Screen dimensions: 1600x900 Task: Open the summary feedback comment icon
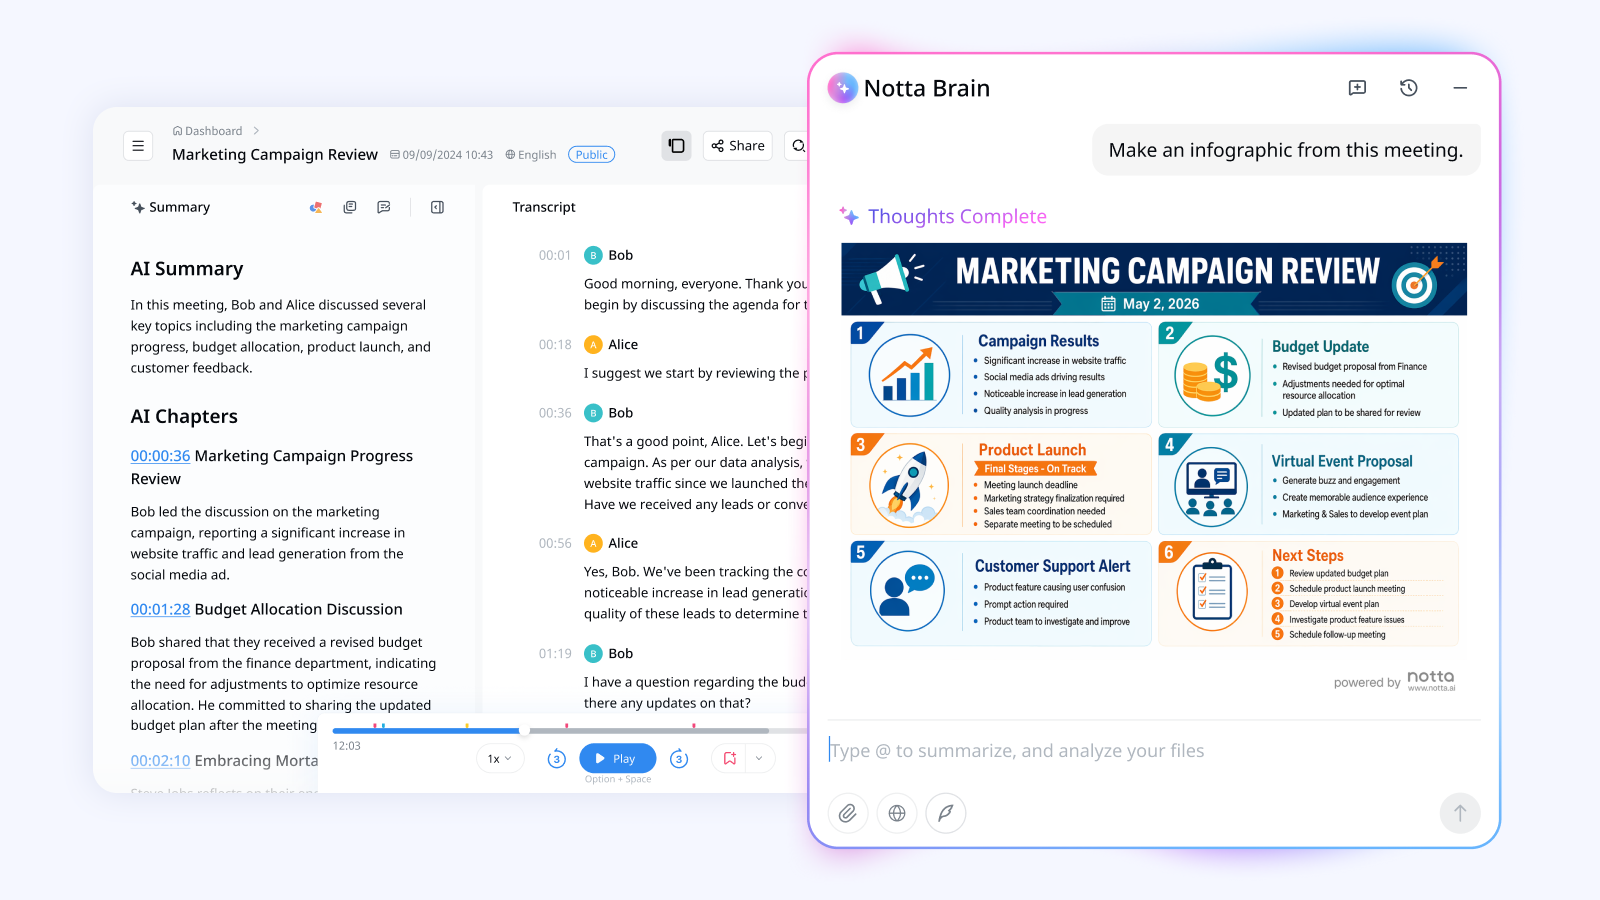(x=384, y=207)
